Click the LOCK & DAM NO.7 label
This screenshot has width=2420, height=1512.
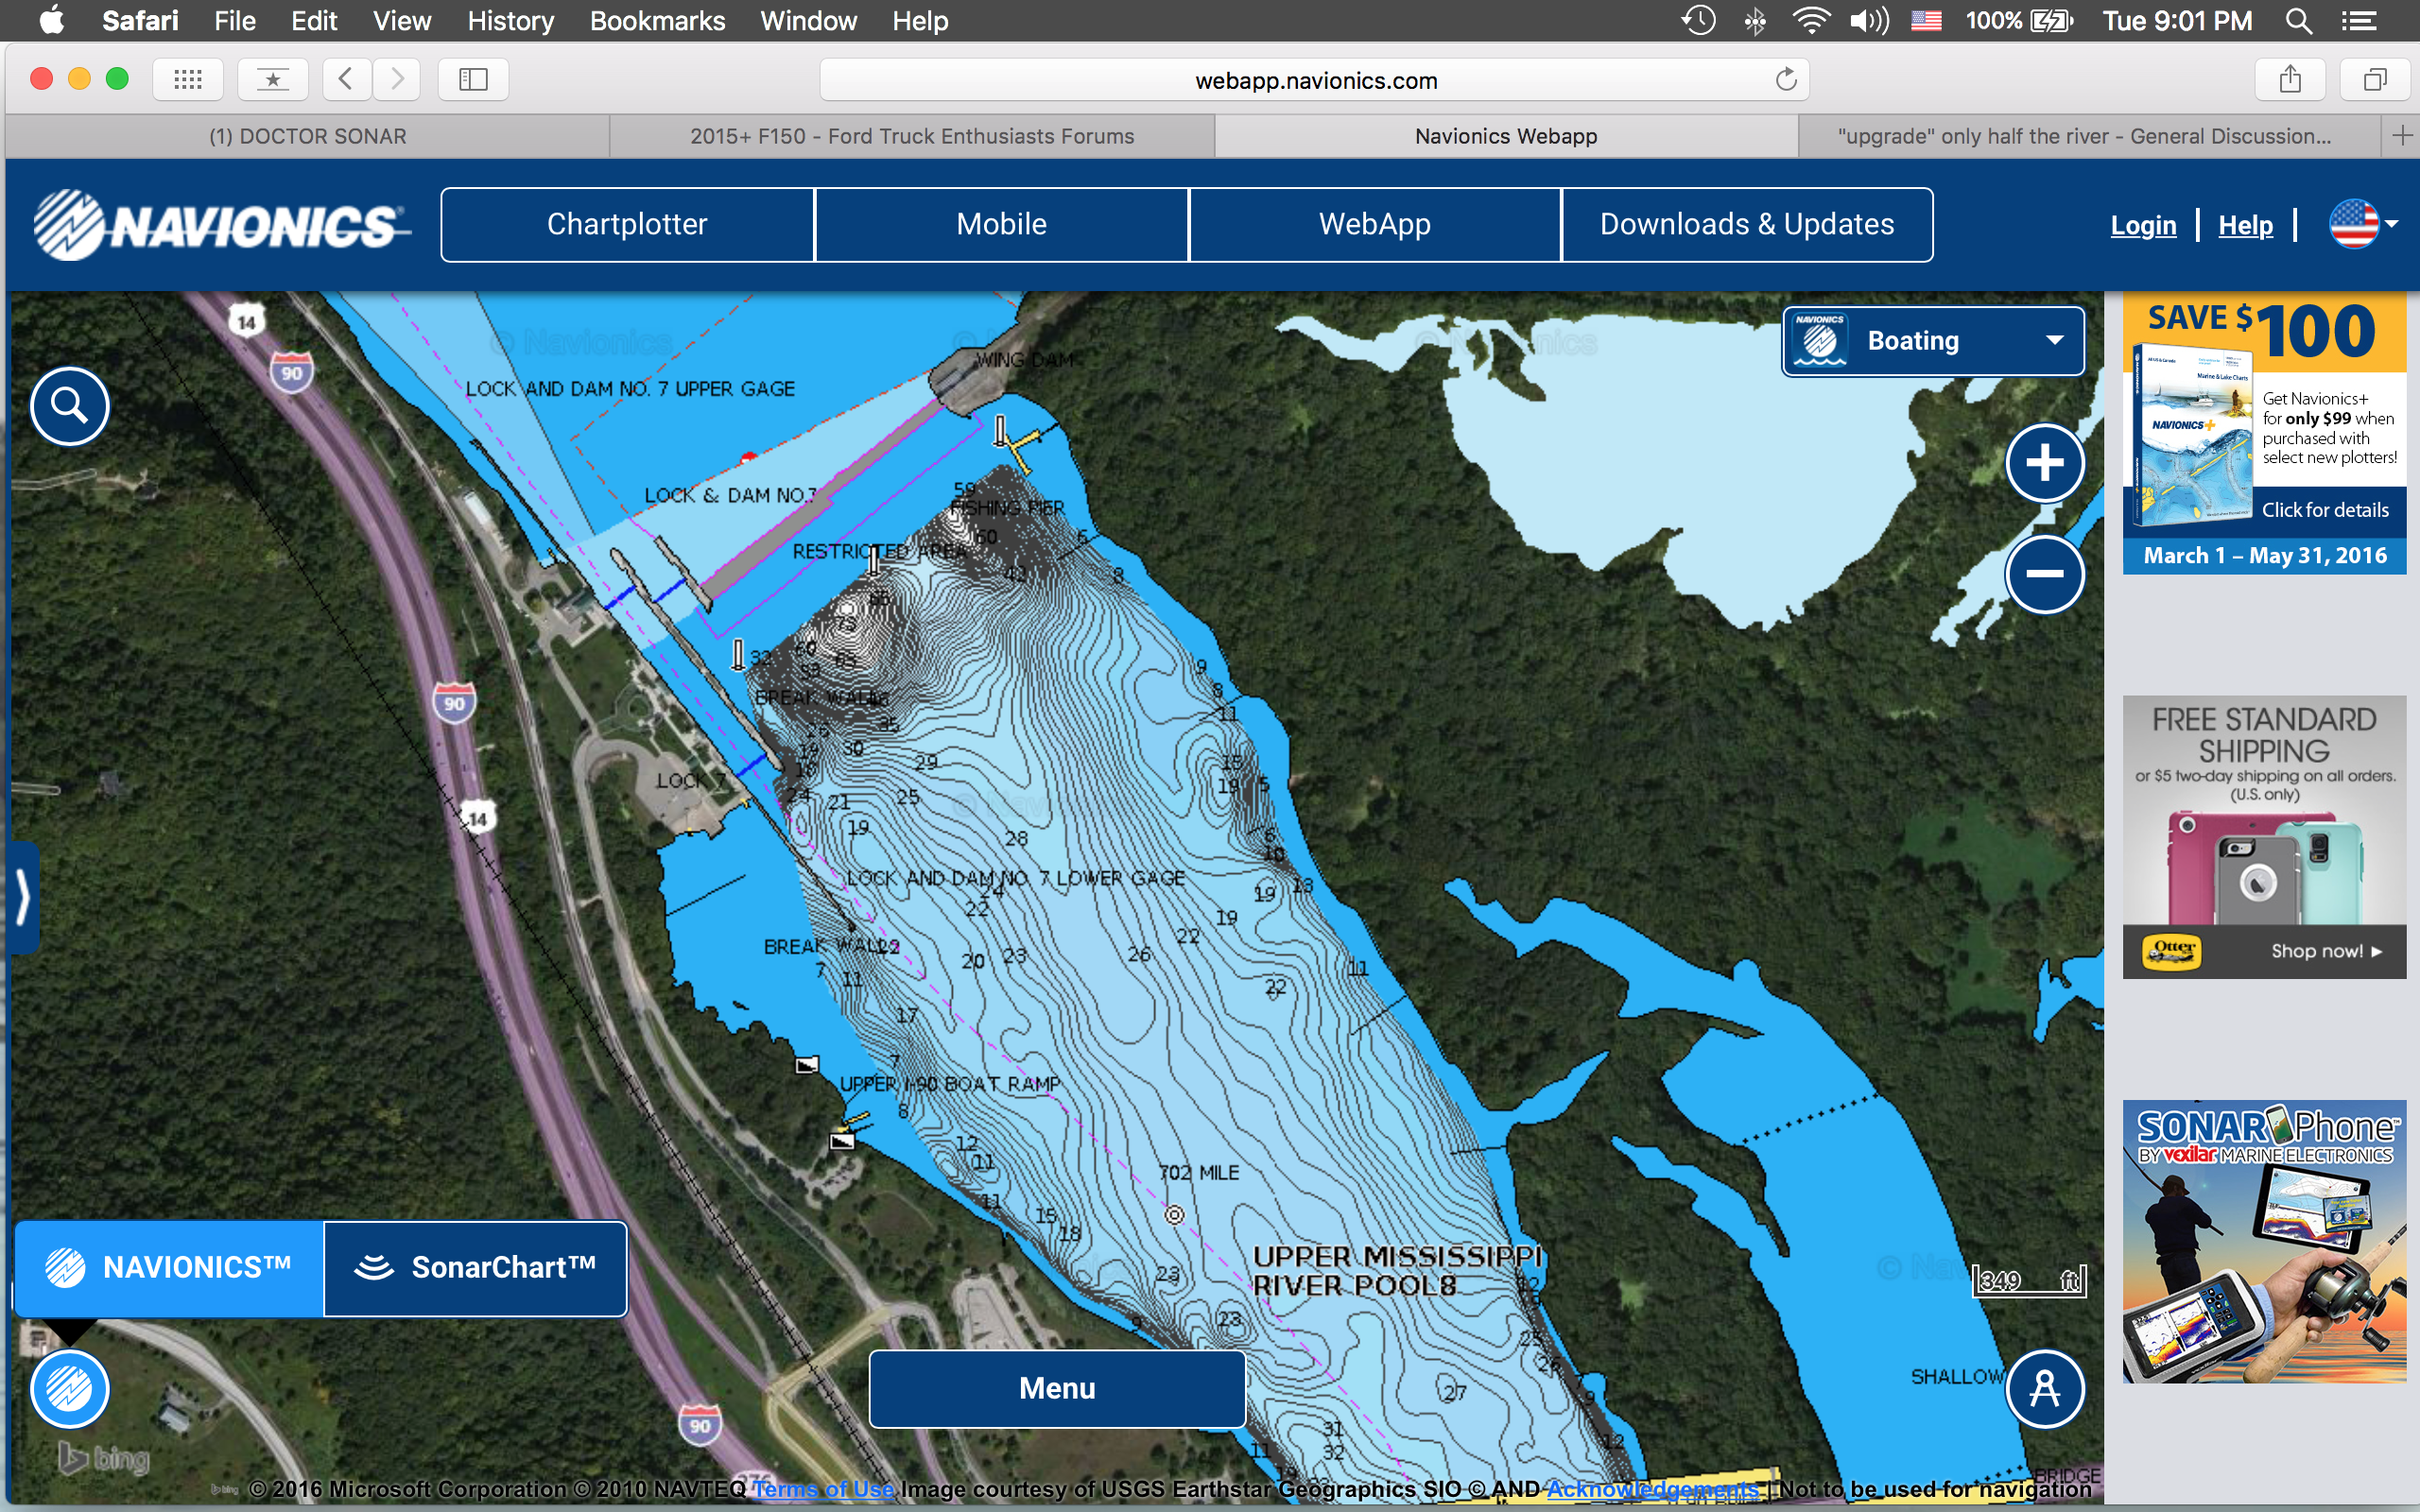pos(731,495)
